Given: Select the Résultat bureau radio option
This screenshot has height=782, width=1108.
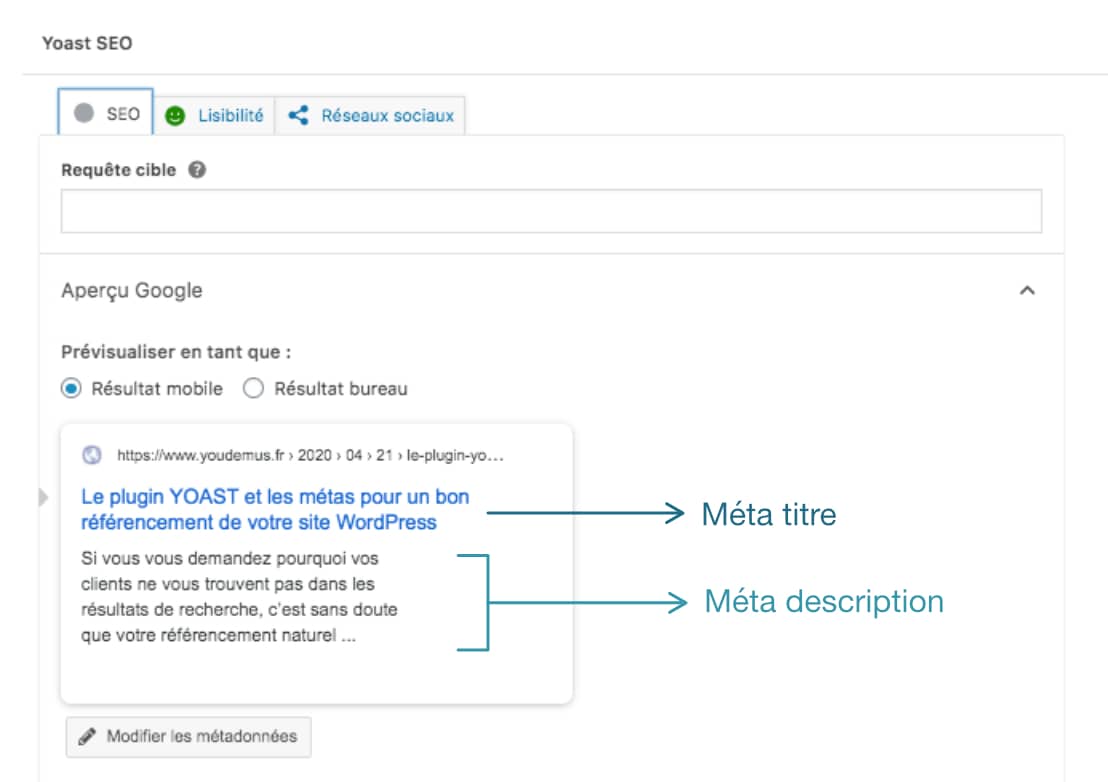Looking at the screenshot, I should 254,389.
